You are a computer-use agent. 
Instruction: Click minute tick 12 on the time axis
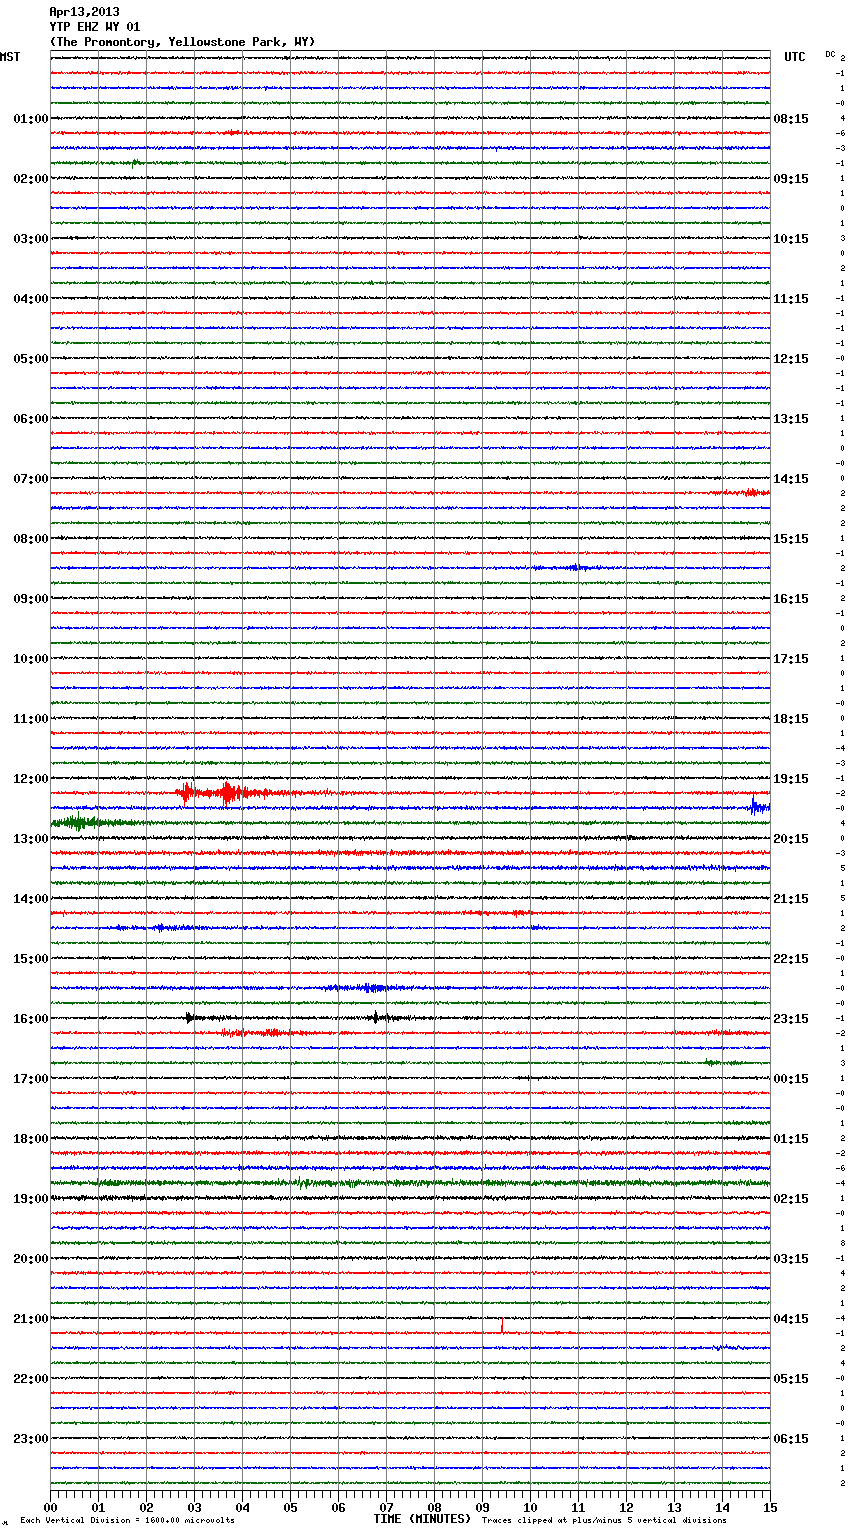pos(626,1507)
